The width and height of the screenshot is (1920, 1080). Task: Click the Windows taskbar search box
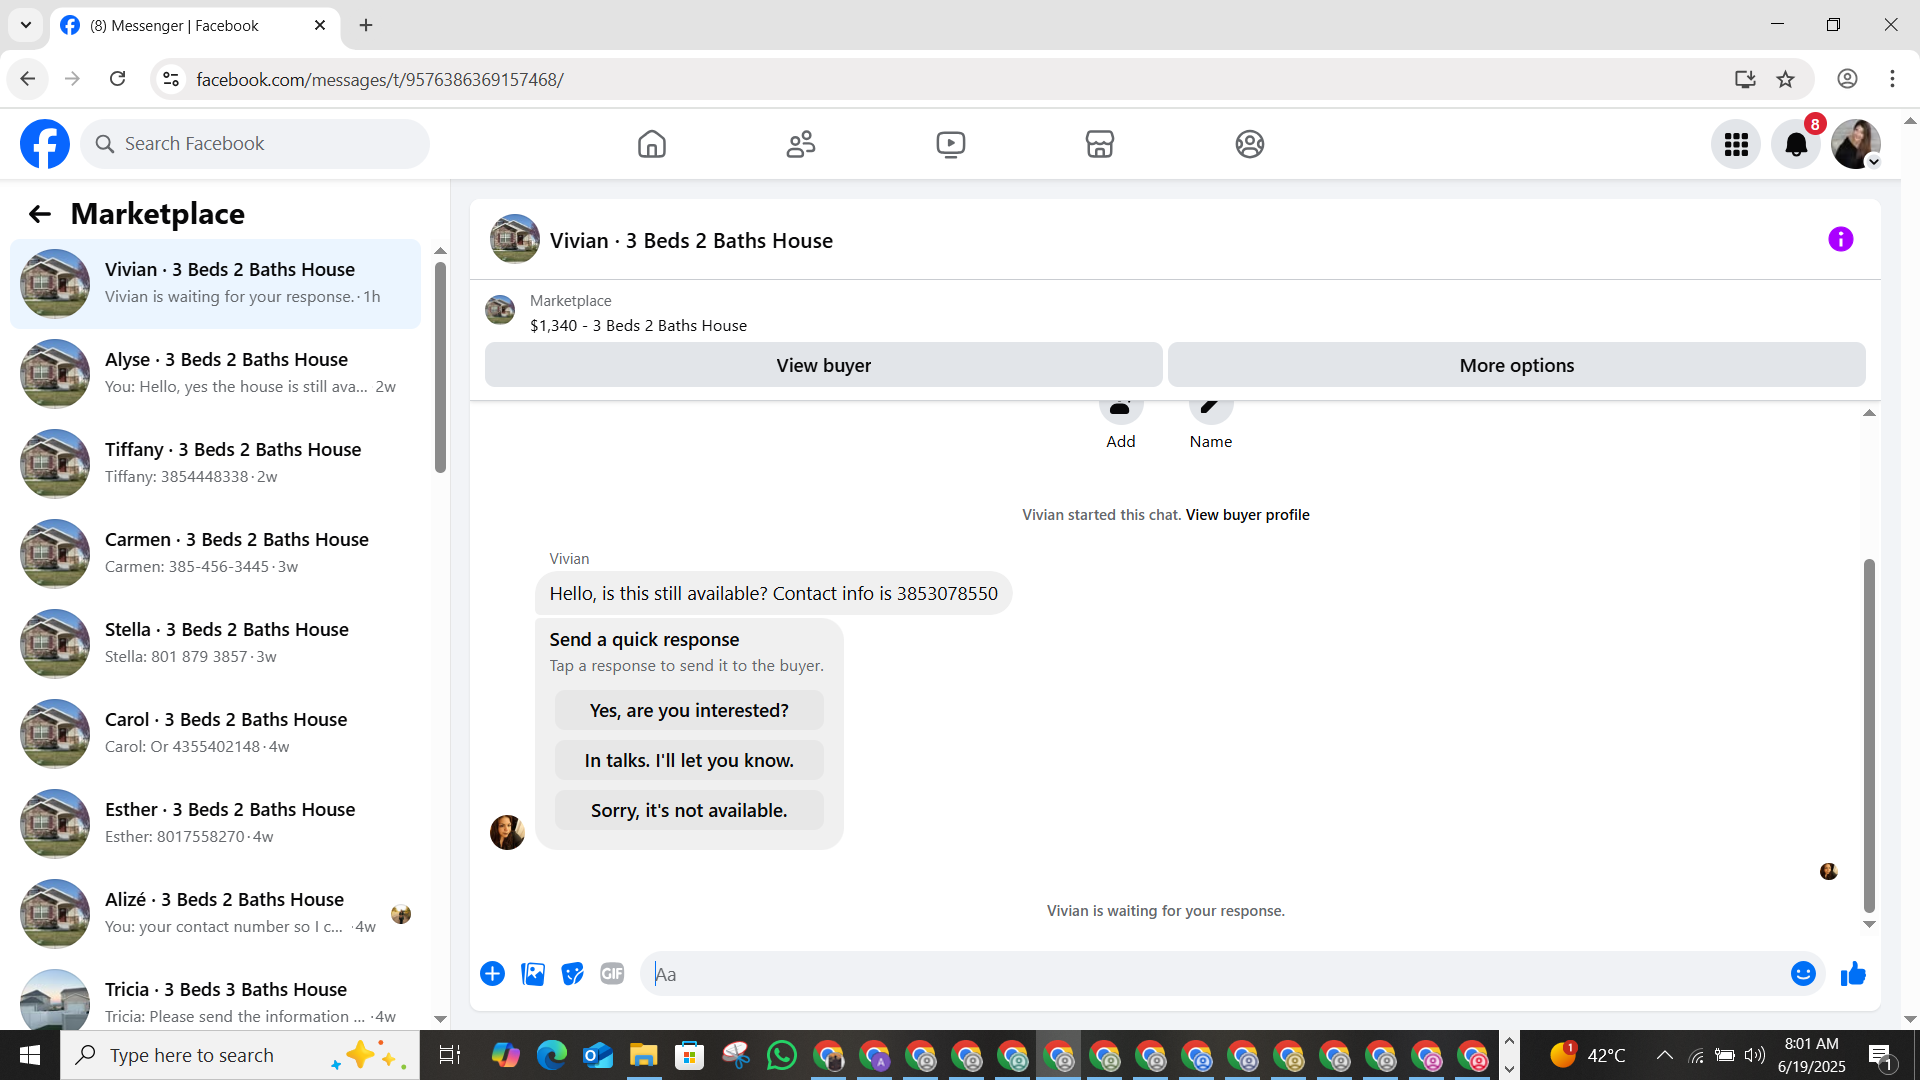click(x=240, y=1055)
